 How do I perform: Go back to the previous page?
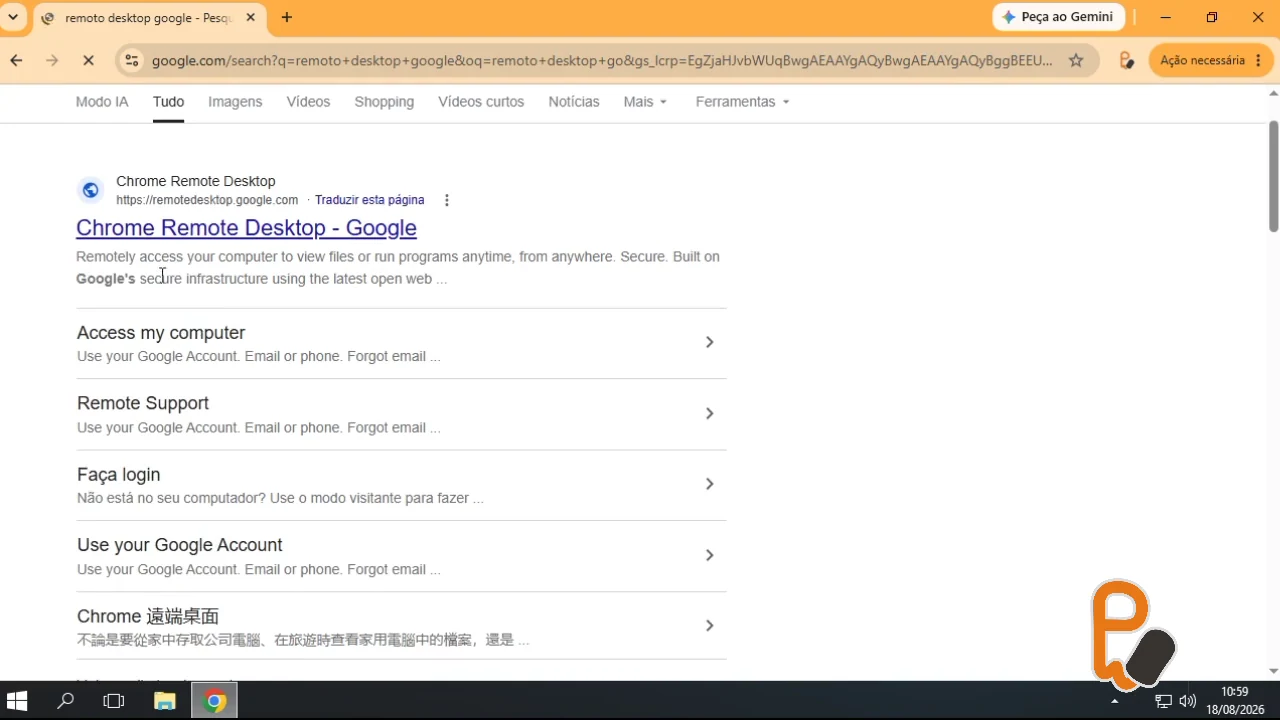[16, 61]
